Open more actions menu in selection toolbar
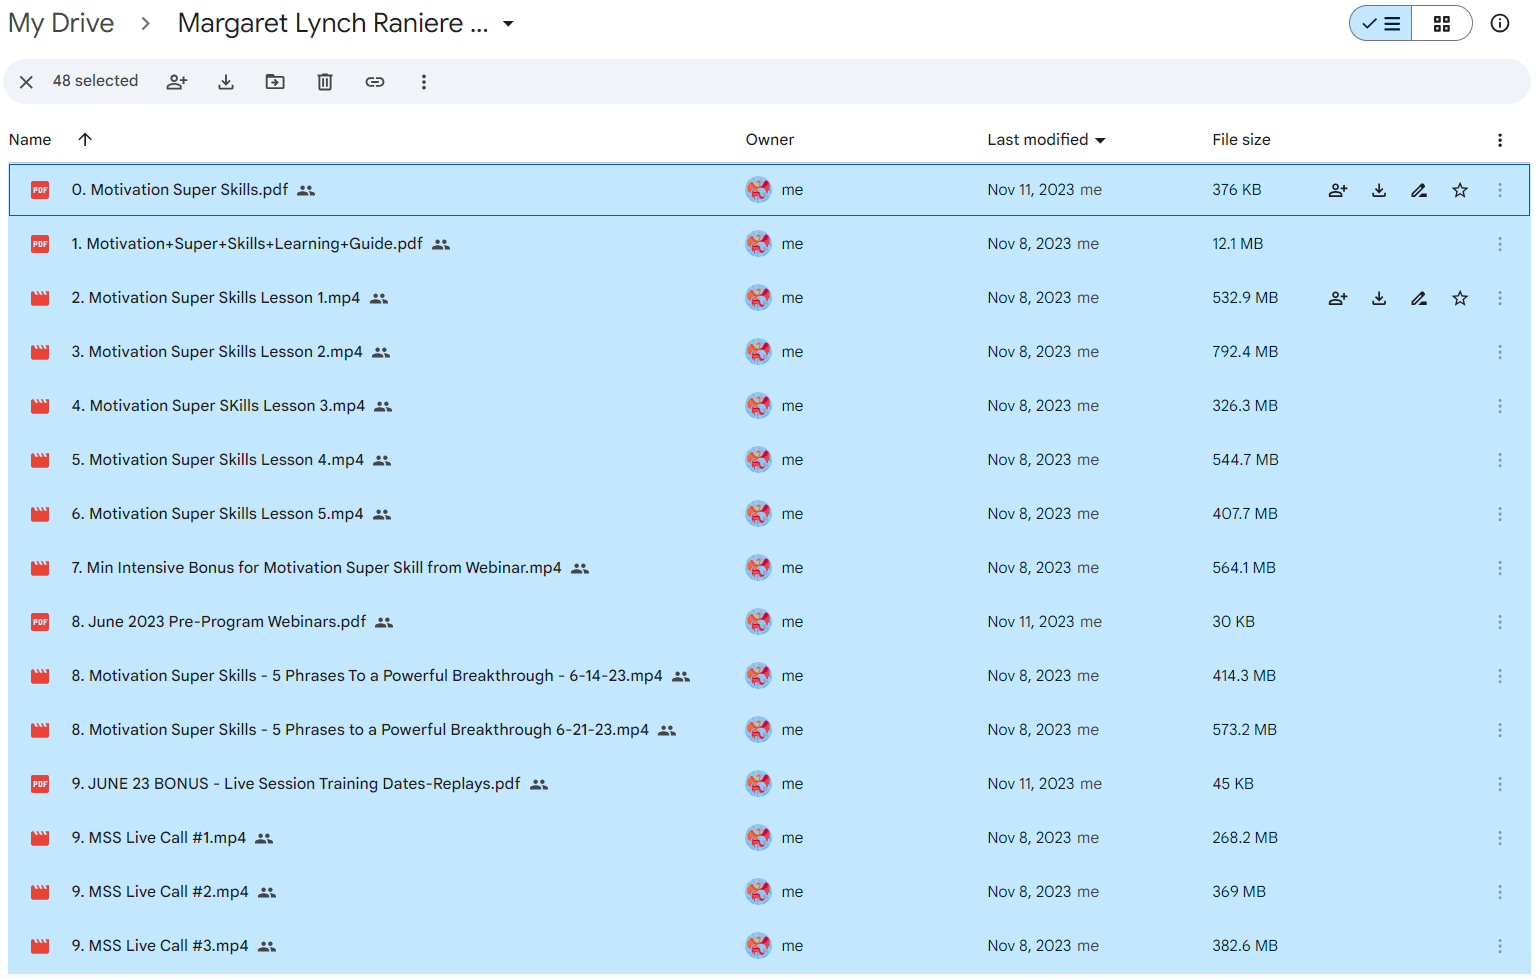Screen dimensions: 1539x979 click(424, 82)
